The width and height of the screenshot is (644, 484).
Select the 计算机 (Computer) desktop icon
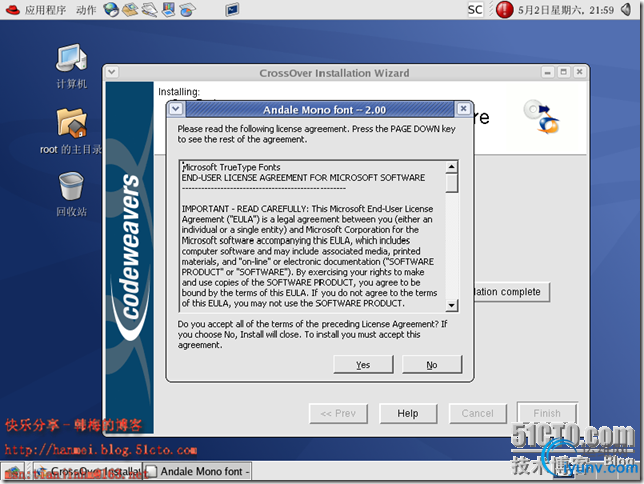point(71,66)
